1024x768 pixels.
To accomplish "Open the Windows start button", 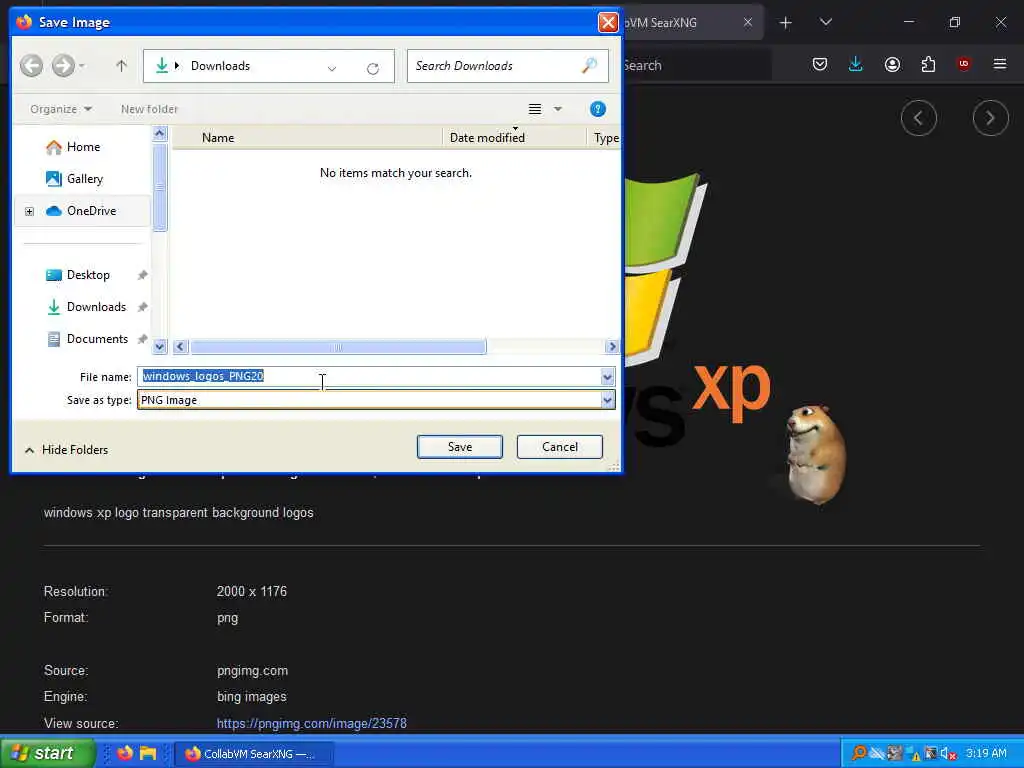I will [47, 753].
